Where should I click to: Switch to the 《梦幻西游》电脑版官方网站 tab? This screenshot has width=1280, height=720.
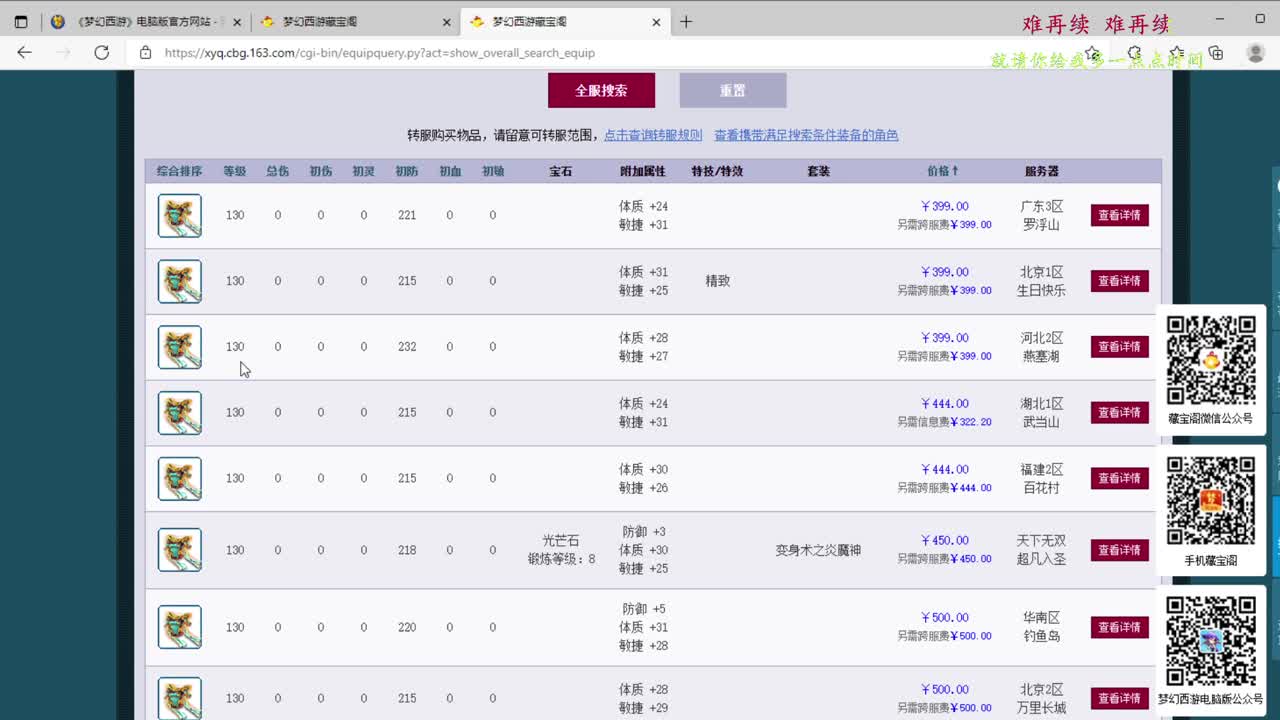[x=146, y=21]
